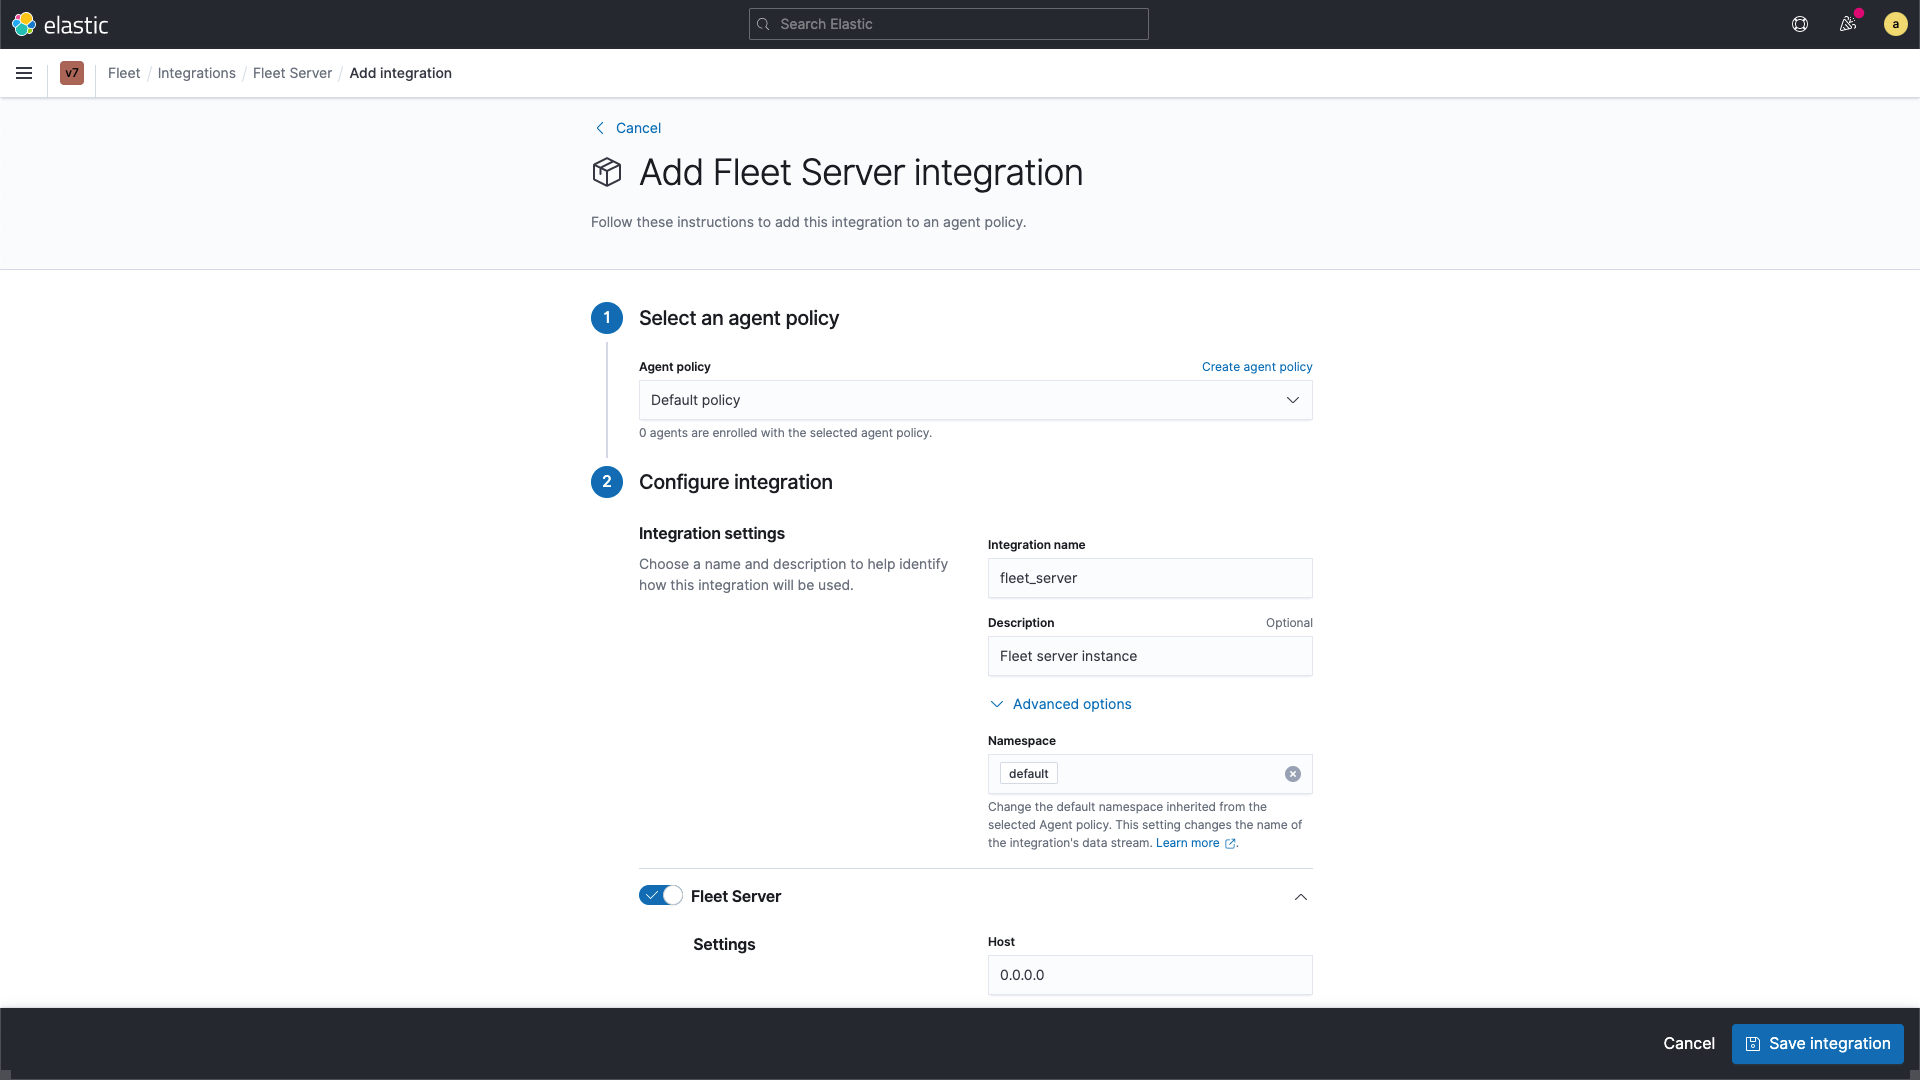Navigate to Integrations breadcrumb link
This screenshot has height=1080, width=1920.
pyautogui.click(x=196, y=73)
